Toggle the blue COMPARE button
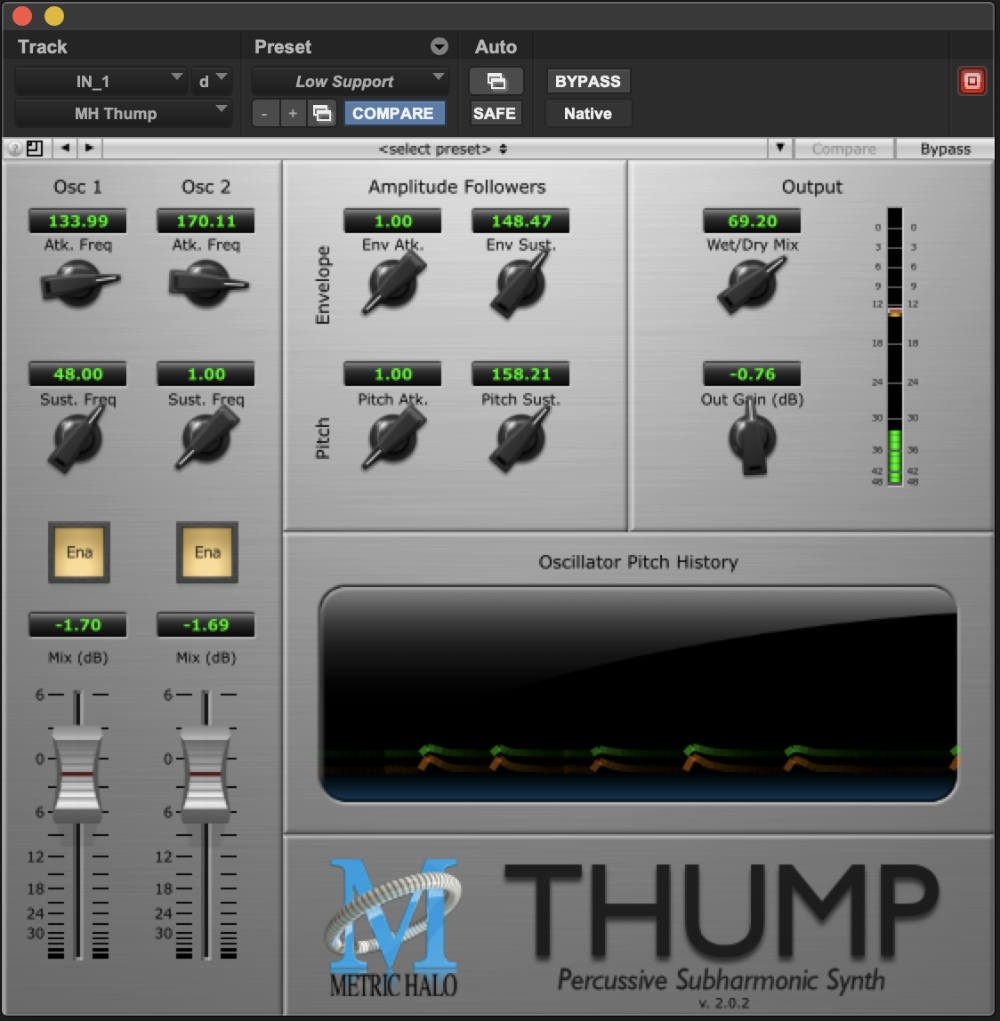This screenshot has height=1021, width=1000. click(x=393, y=113)
